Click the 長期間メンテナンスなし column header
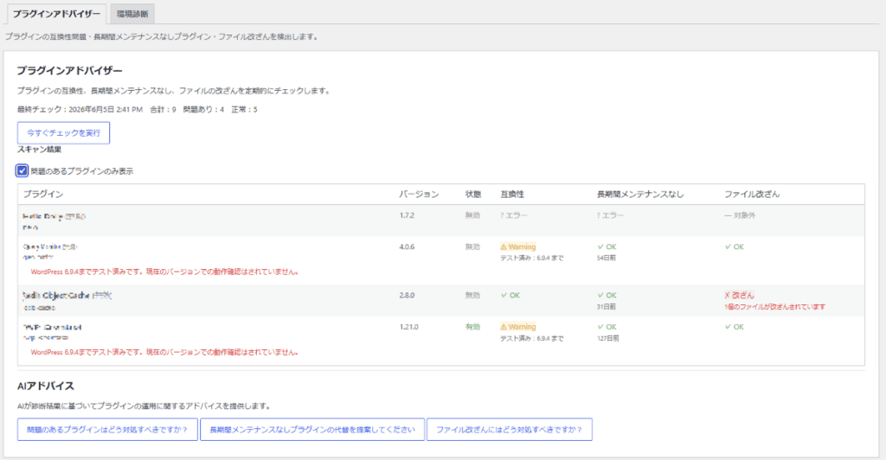886x460 pixels. pos(640,194)
